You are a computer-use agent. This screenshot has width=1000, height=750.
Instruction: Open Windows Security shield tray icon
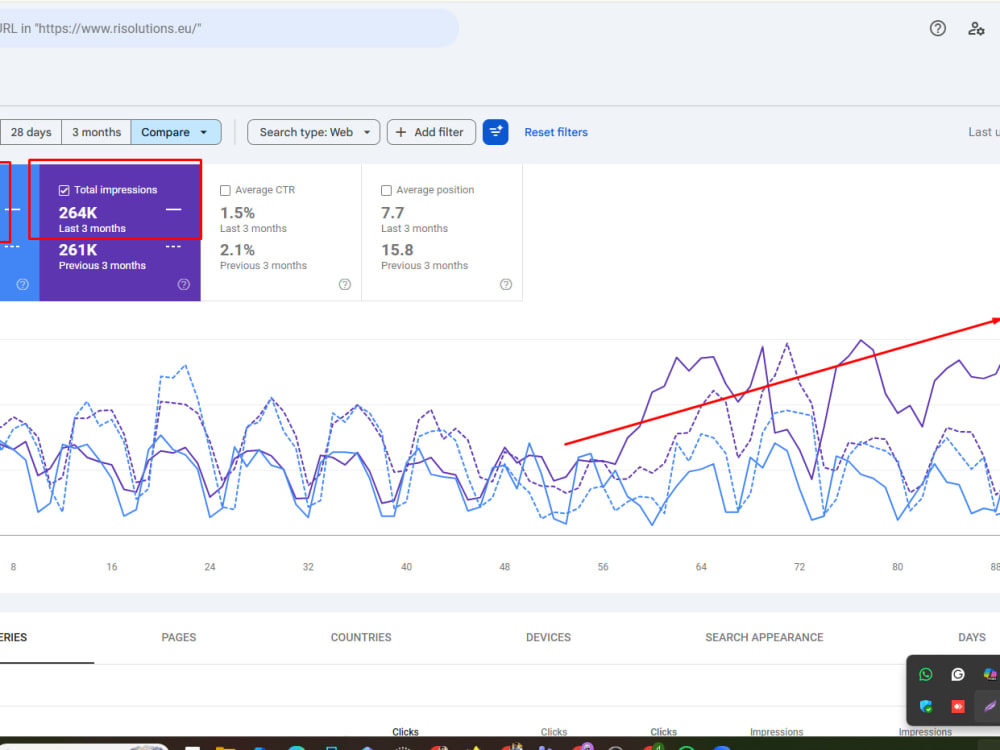click(925, 706)
